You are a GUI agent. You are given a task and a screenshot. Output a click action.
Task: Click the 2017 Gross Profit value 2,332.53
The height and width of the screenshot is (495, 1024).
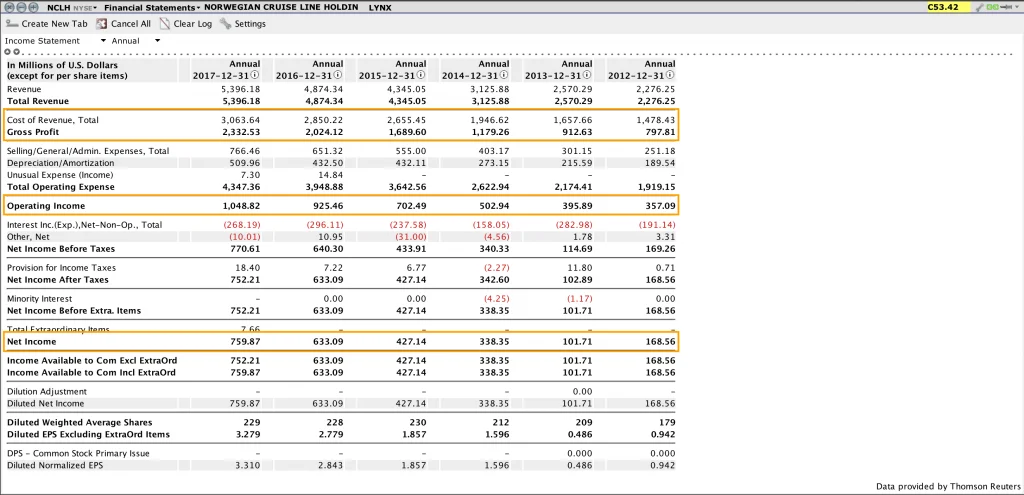pos(240,132)
